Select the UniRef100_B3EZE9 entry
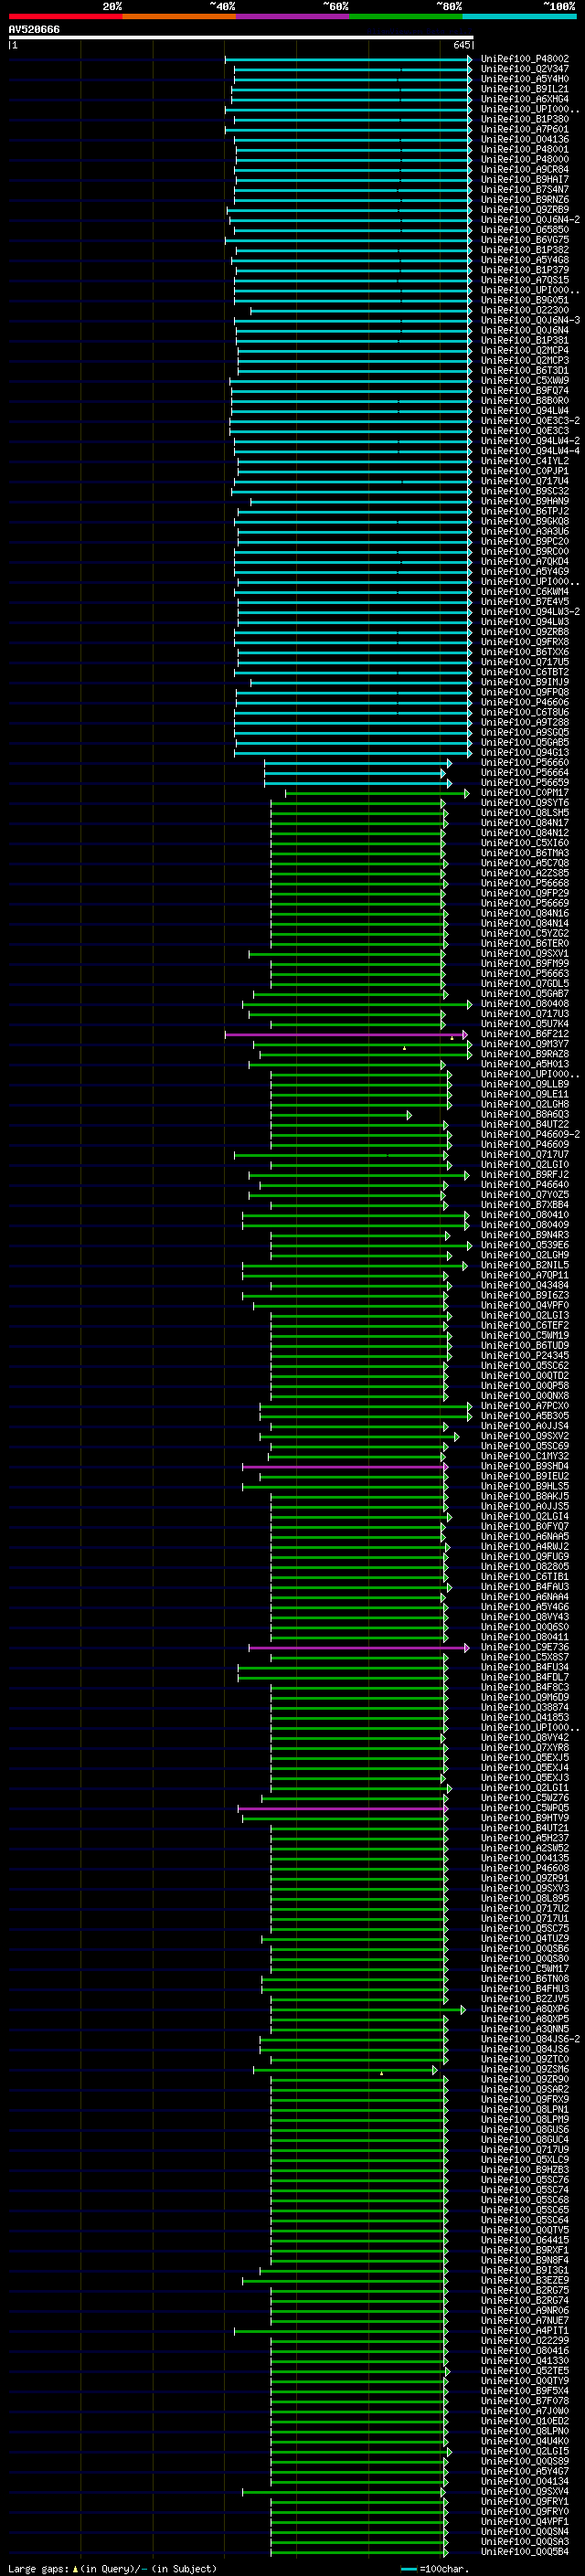 click(524, 2281)
